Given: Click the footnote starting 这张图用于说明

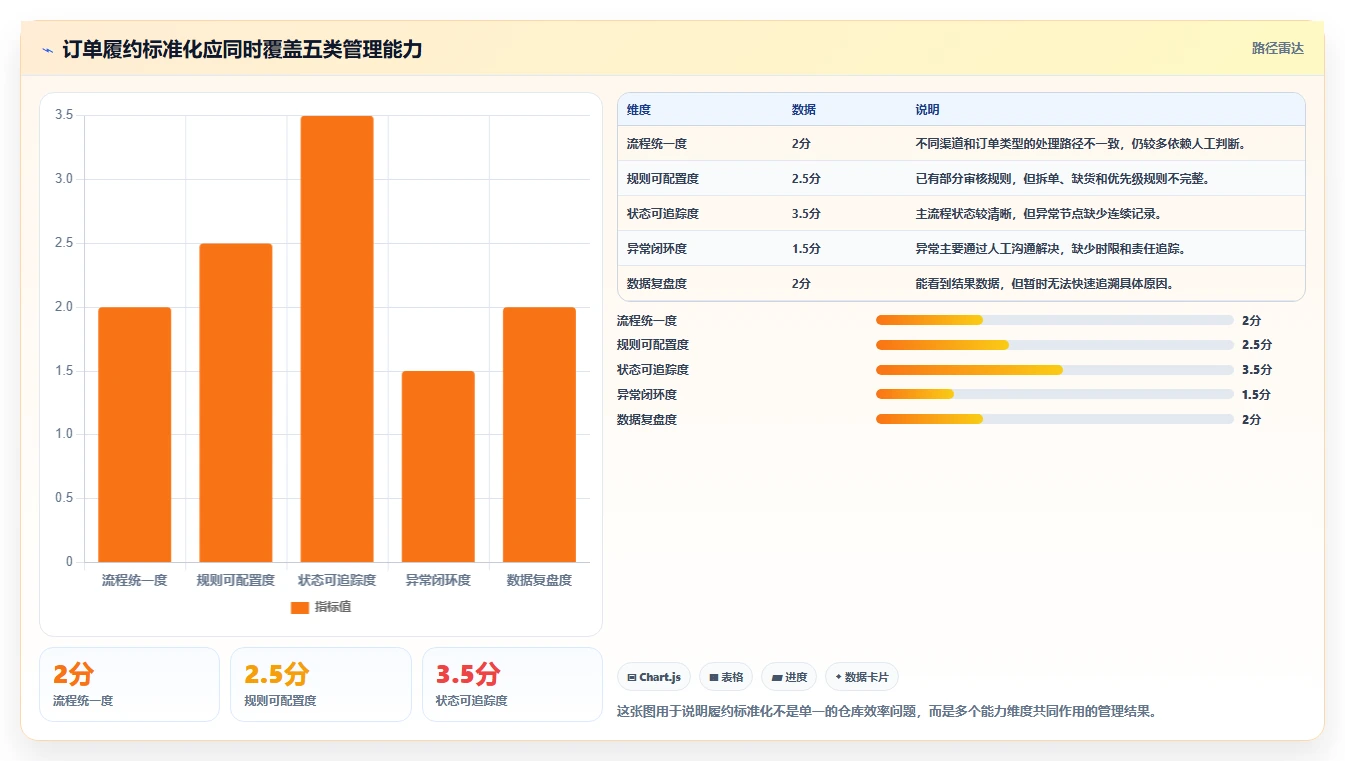Looking at the screenshot, I should pyautogui.click(x=887, y=712).
